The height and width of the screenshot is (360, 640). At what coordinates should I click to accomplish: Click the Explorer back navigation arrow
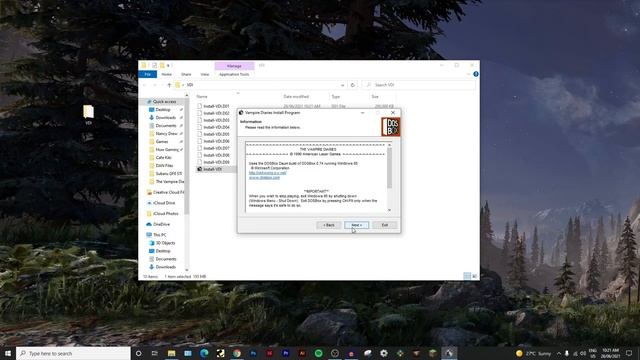tap(144, 85)
